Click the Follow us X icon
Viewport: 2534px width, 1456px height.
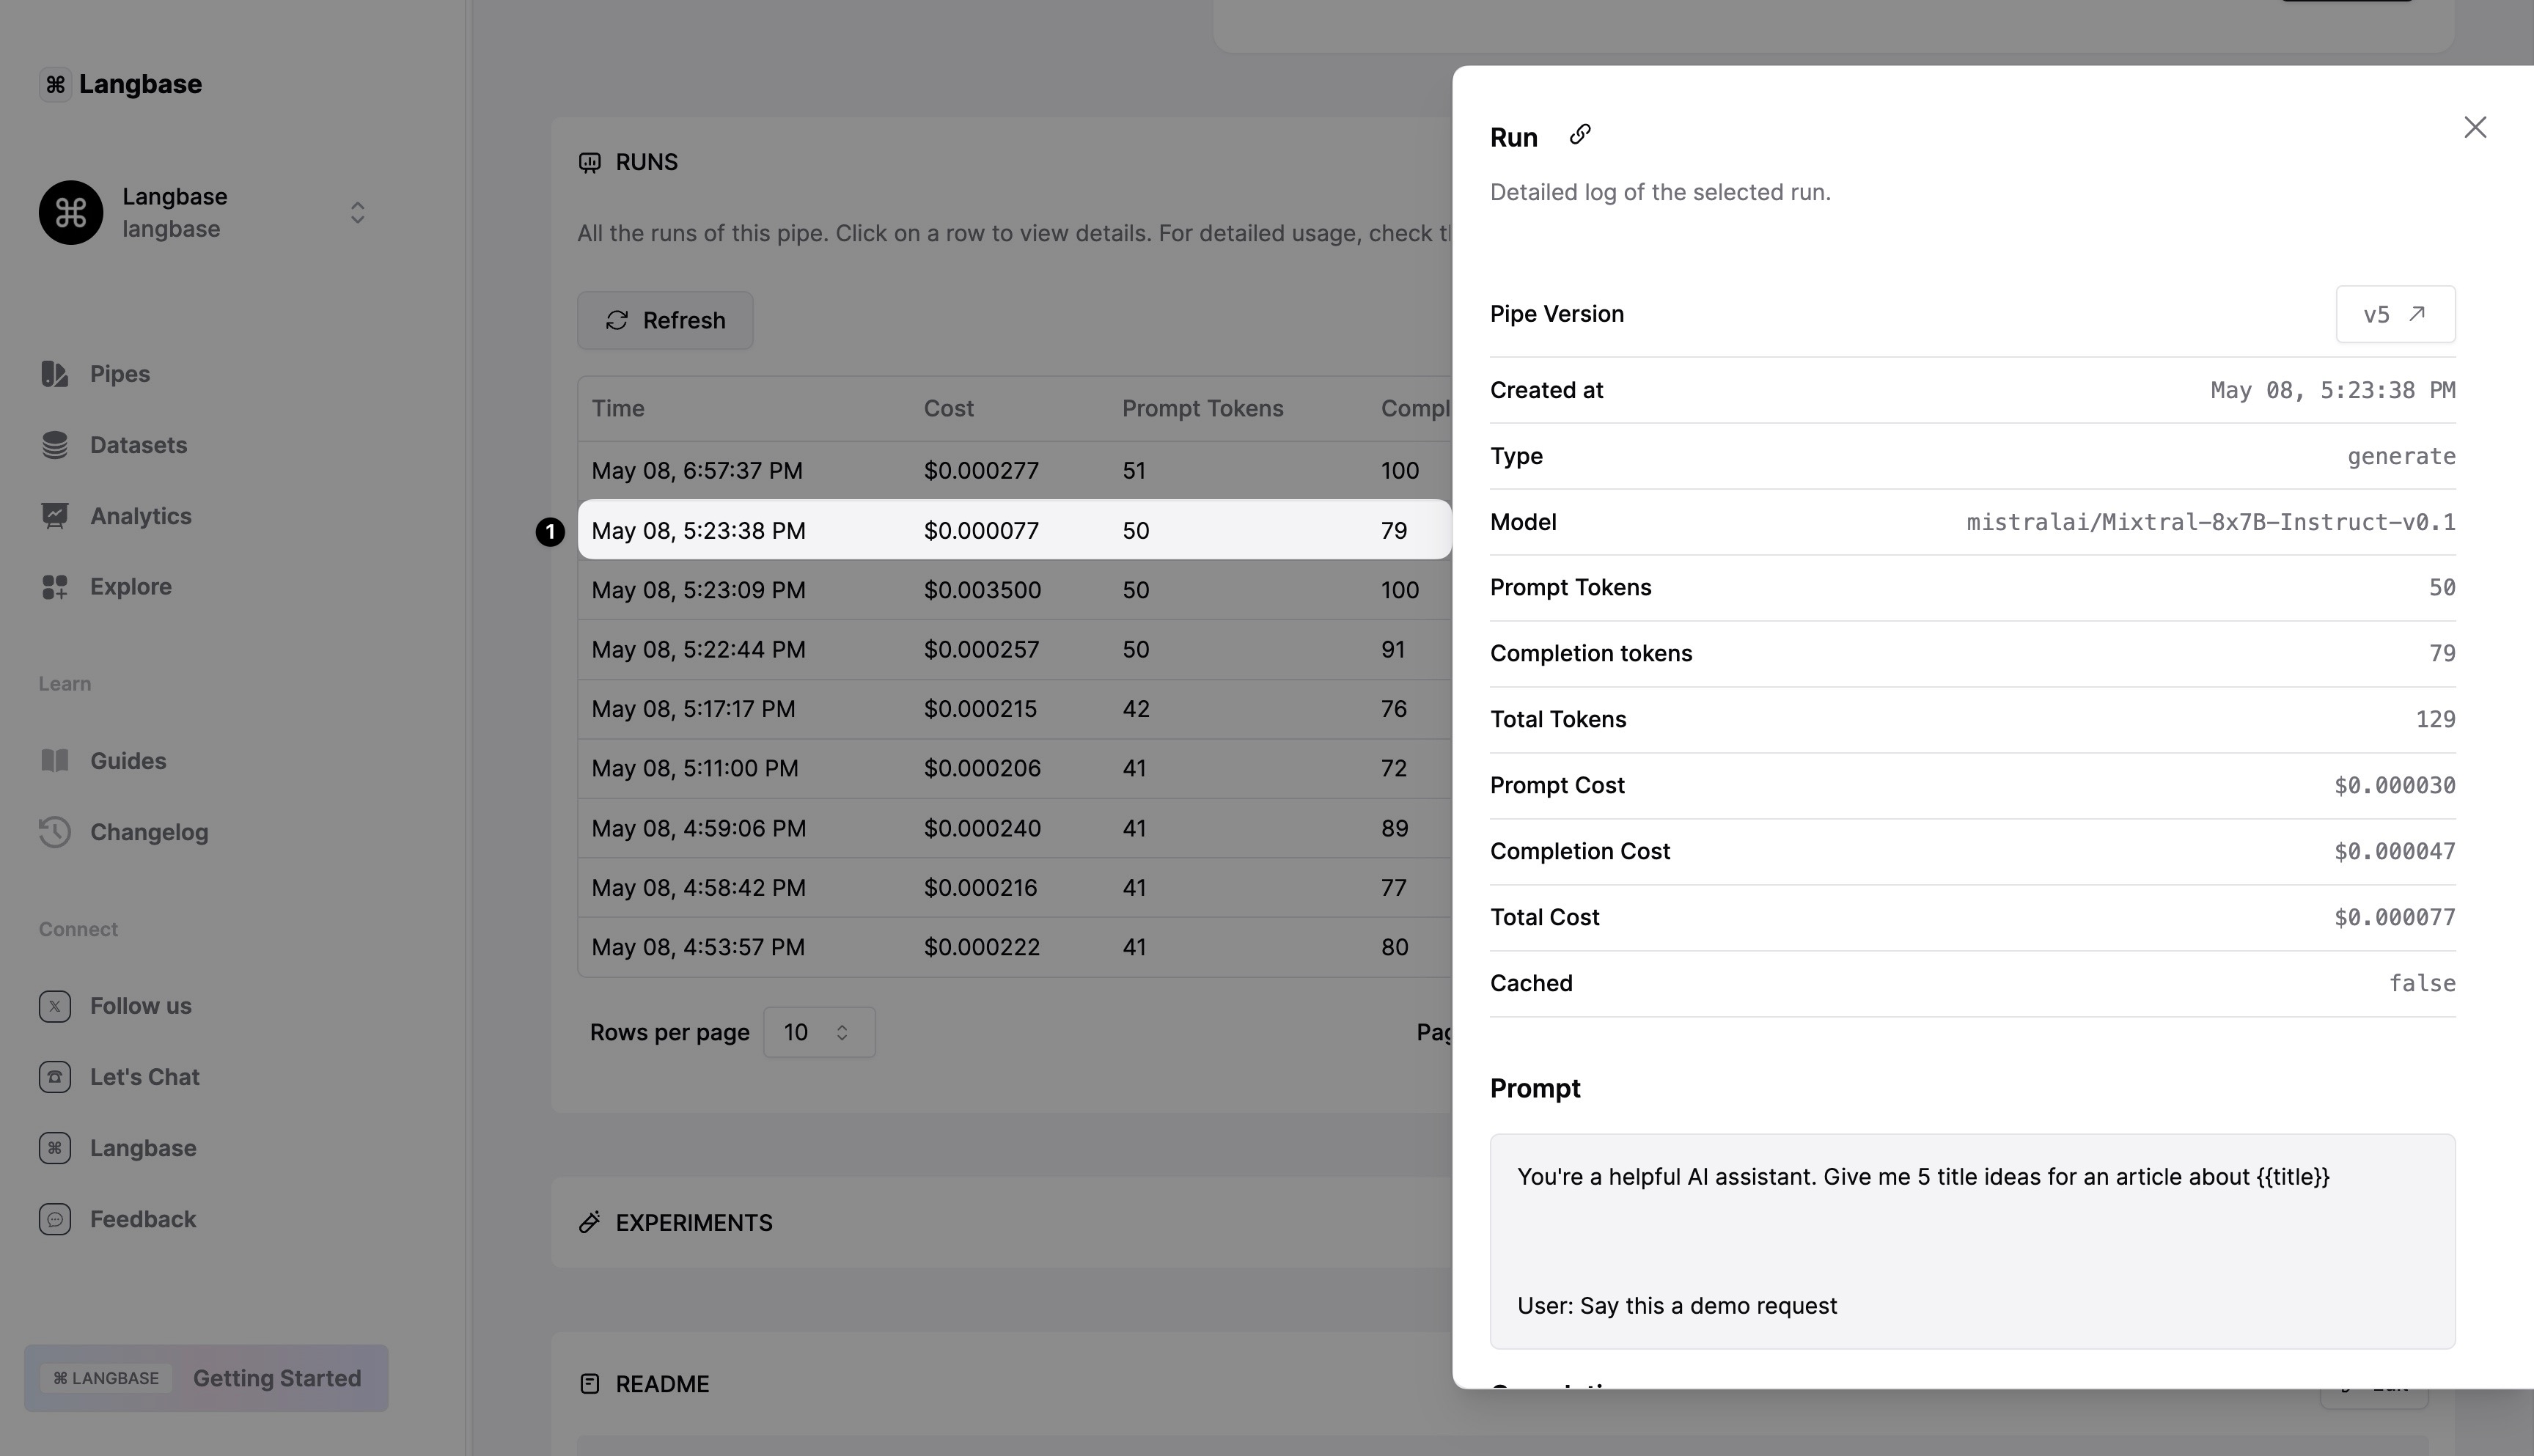tap(55, 1006)
